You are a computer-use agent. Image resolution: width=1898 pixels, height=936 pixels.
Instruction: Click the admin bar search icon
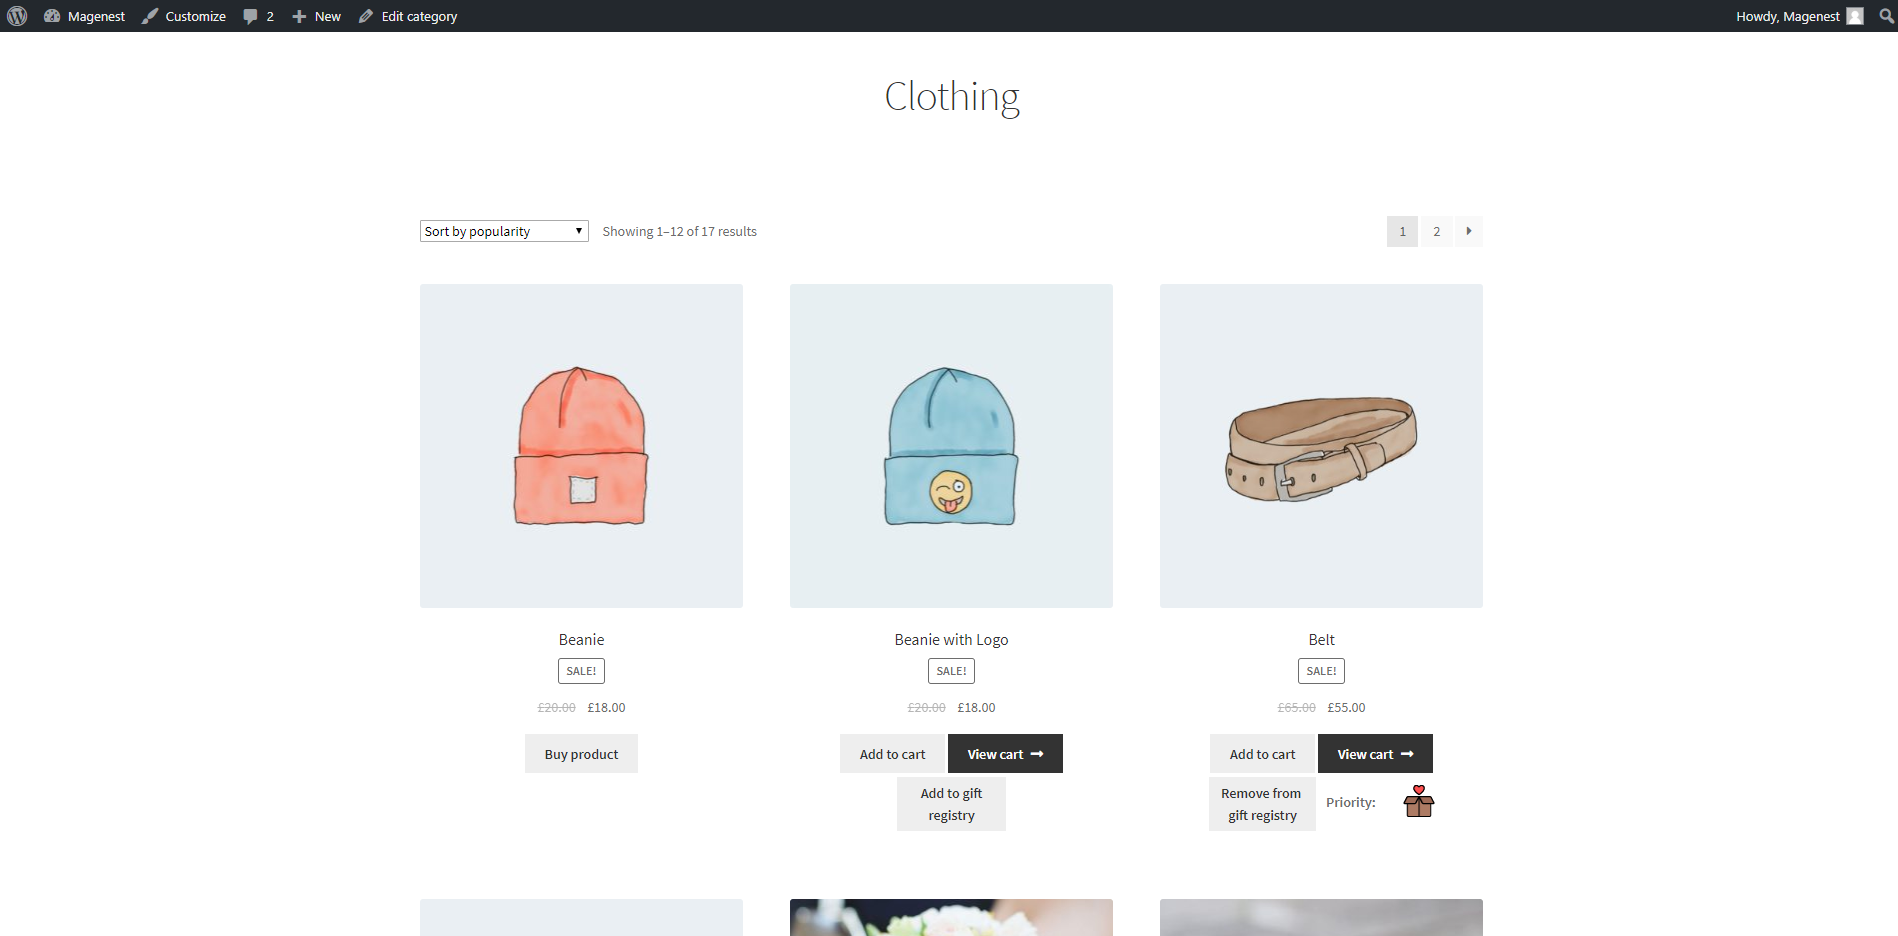(1886, 16)
